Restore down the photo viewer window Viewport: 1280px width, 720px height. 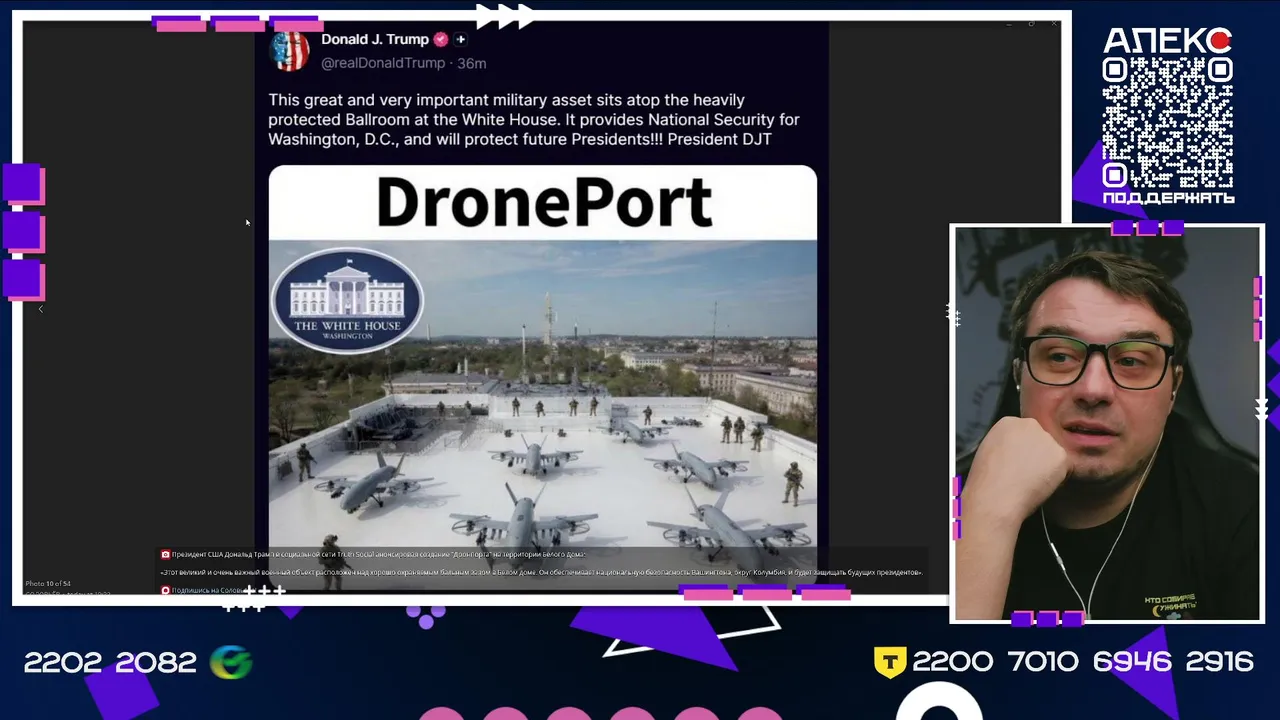[x=1031, y=23]
